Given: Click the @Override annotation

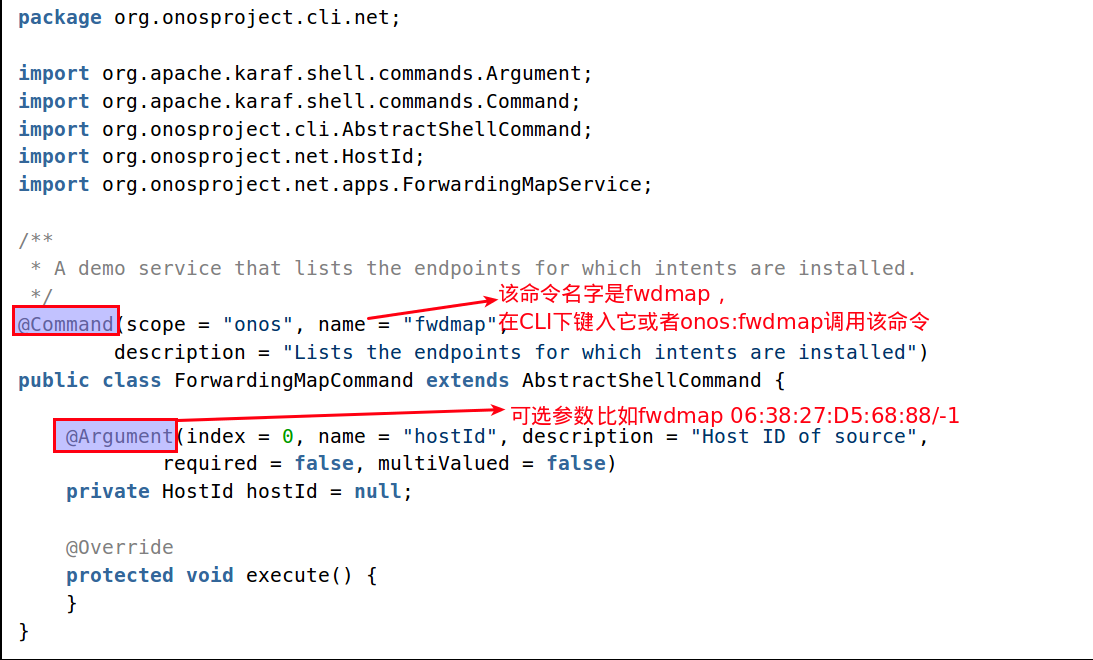Looking at the screenshot, I should 119,547.
